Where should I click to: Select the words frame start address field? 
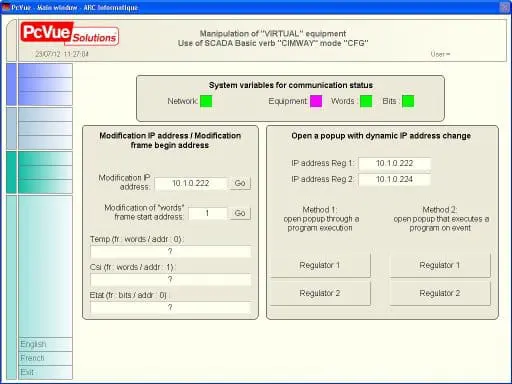[208, 213]
